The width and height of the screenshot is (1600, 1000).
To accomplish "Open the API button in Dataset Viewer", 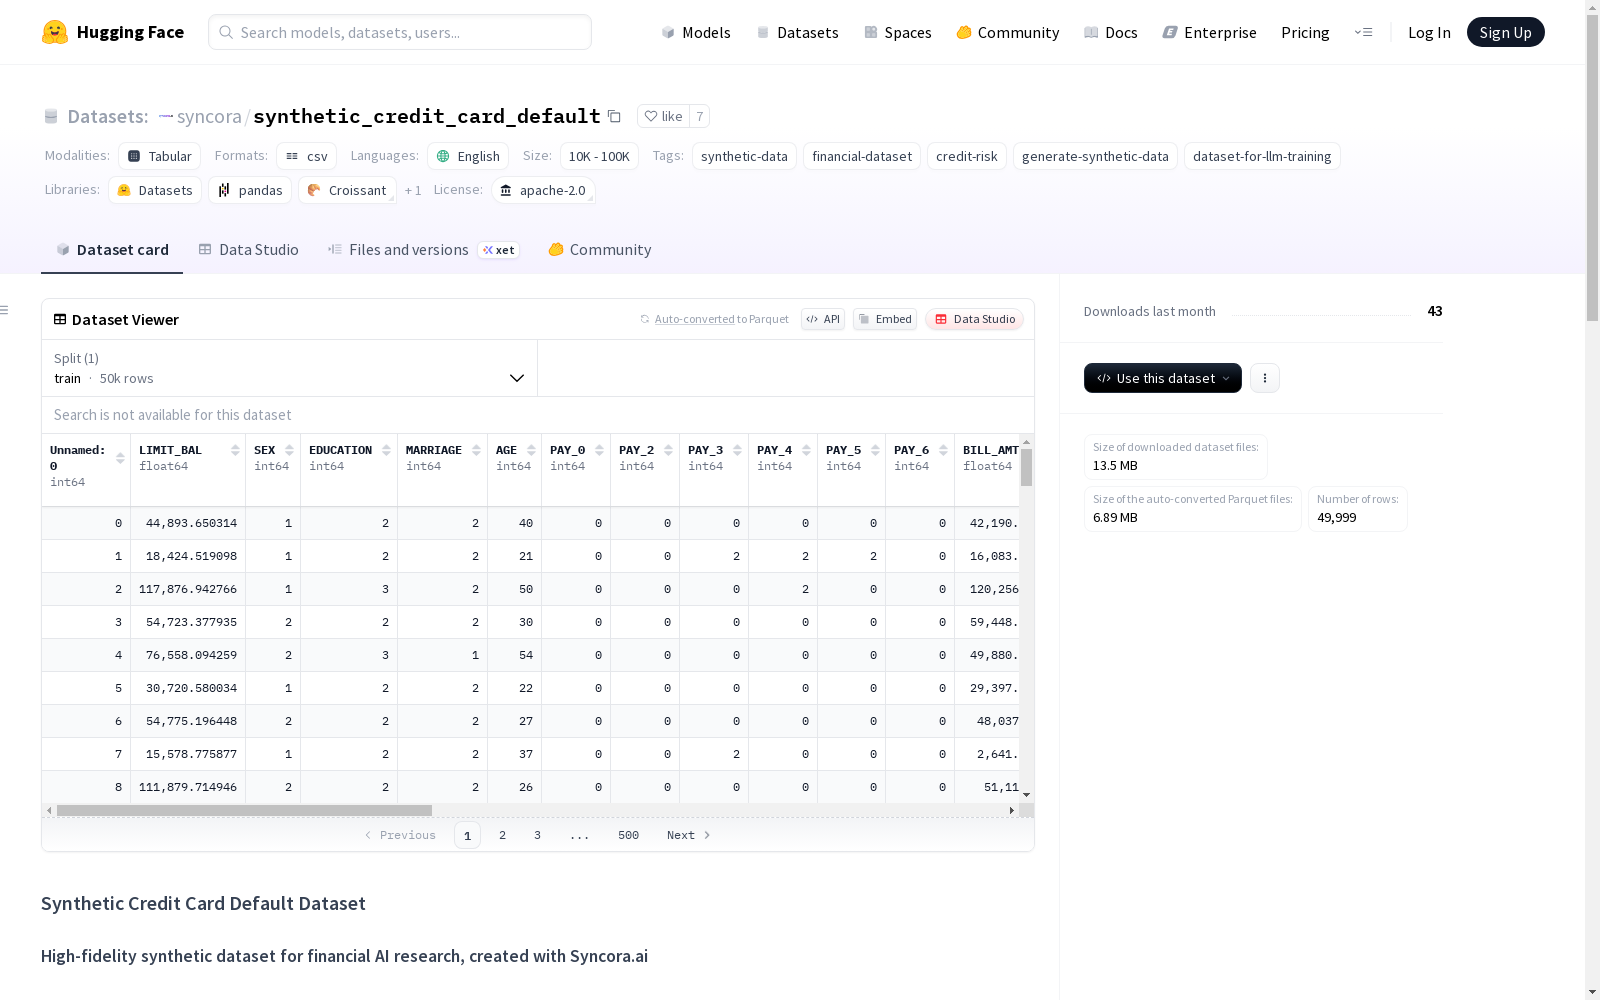I will point(823,319).
